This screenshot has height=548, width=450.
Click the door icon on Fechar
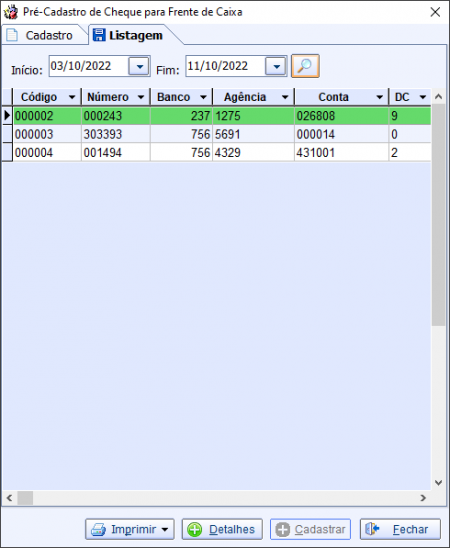coord(372,529)
